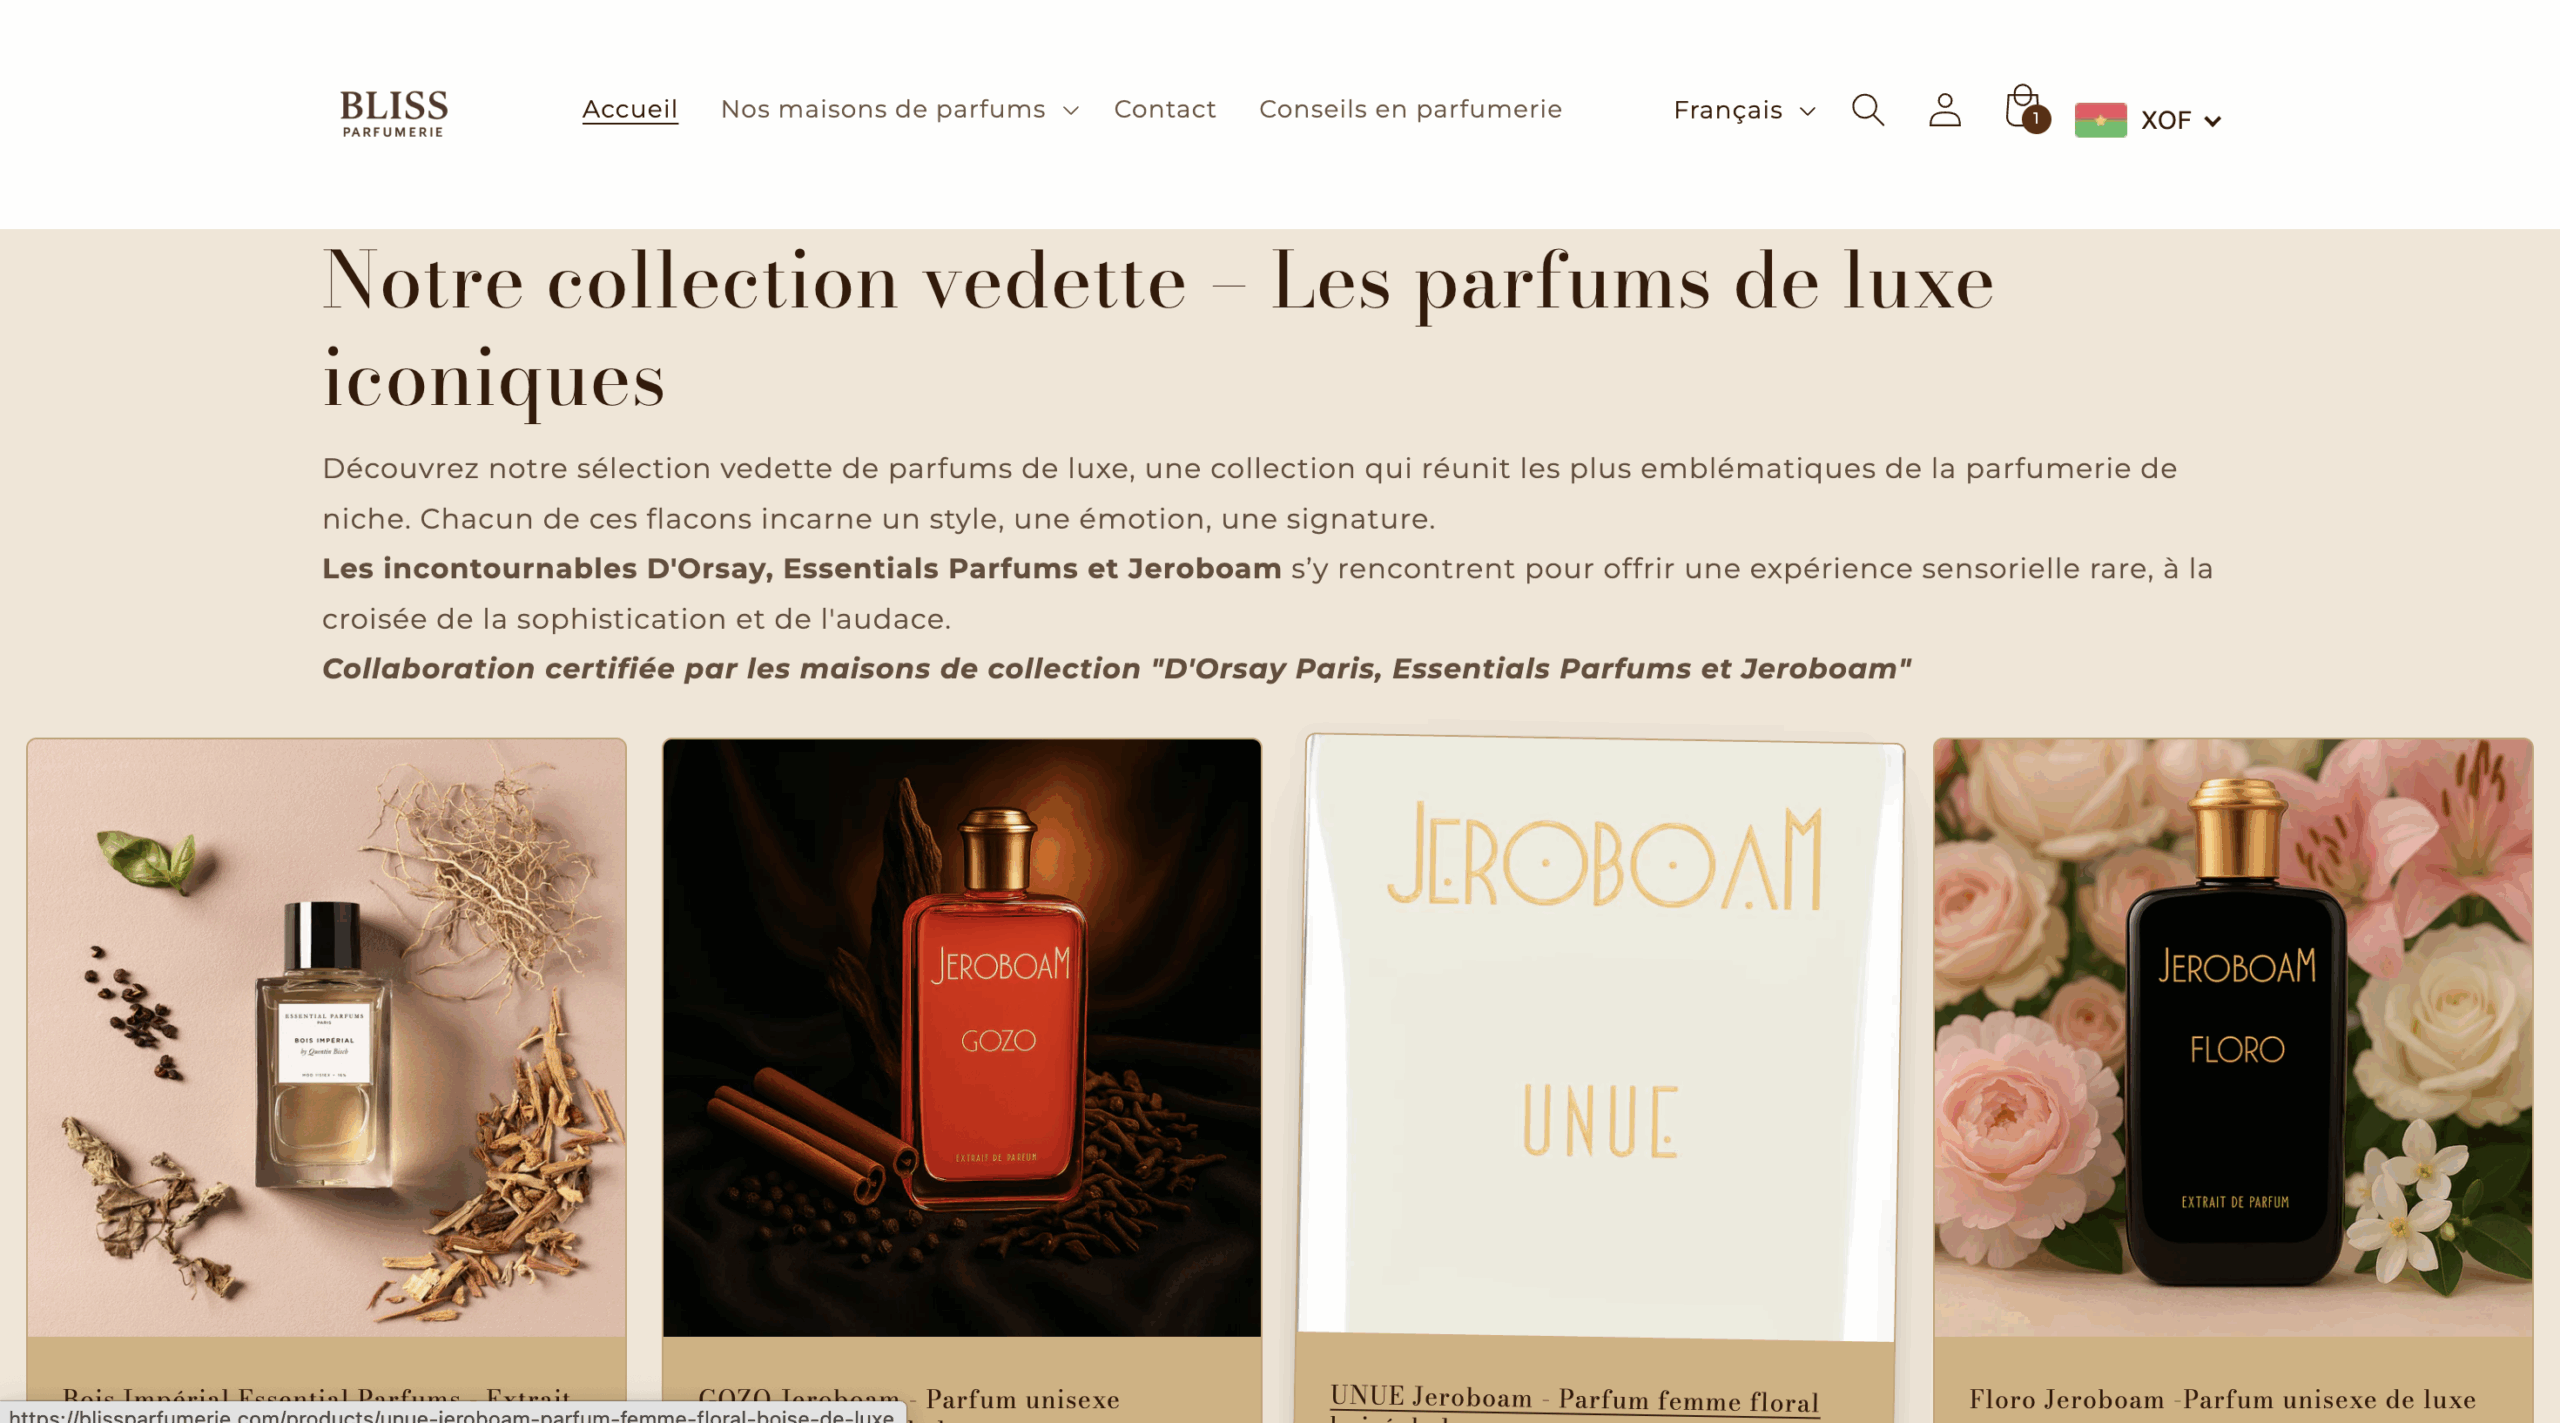2560x1423 pixels.
Task: Open Conseils en parfumerie menu item
Action: click(1410, 109)
